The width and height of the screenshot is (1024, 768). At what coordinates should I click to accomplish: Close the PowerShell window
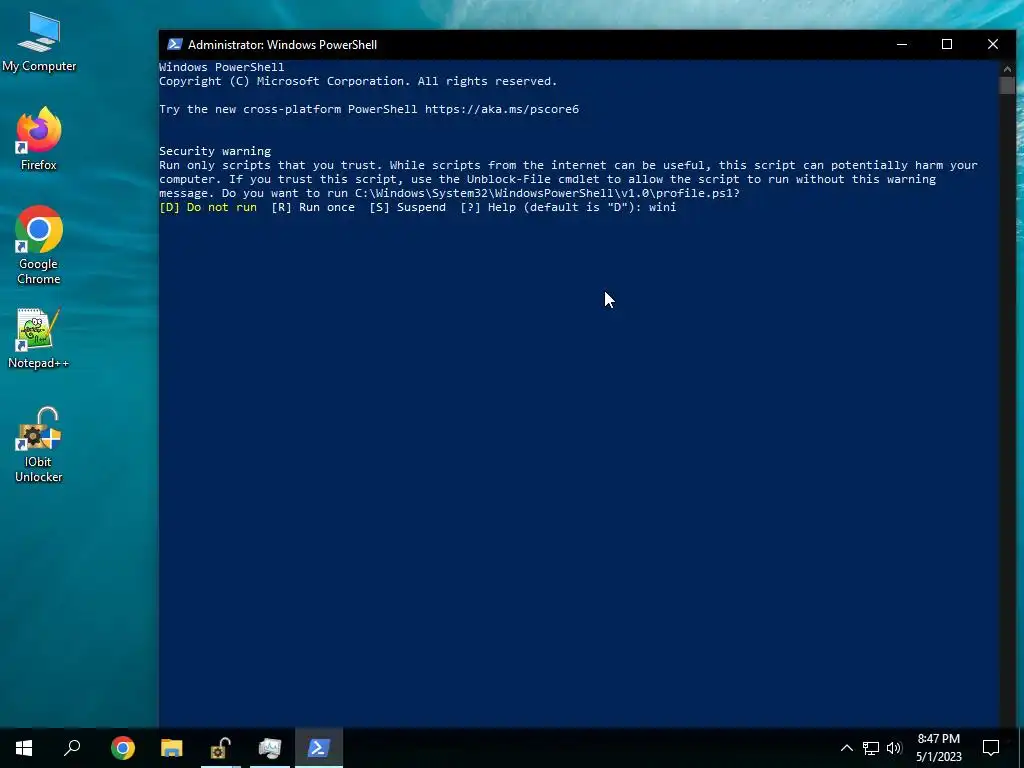coord(993,44)
